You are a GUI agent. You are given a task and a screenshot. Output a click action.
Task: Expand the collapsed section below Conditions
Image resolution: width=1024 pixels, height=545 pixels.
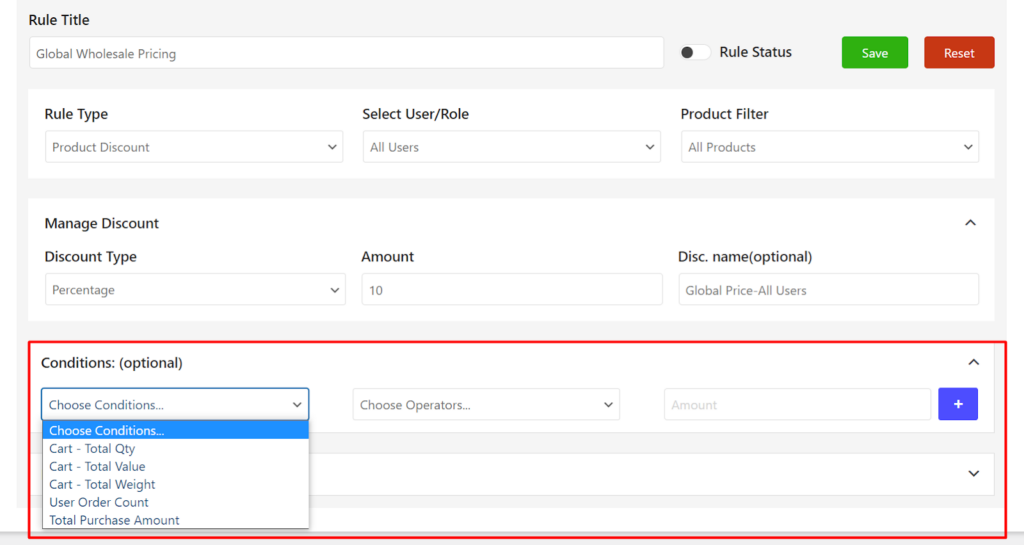(973, 474)
